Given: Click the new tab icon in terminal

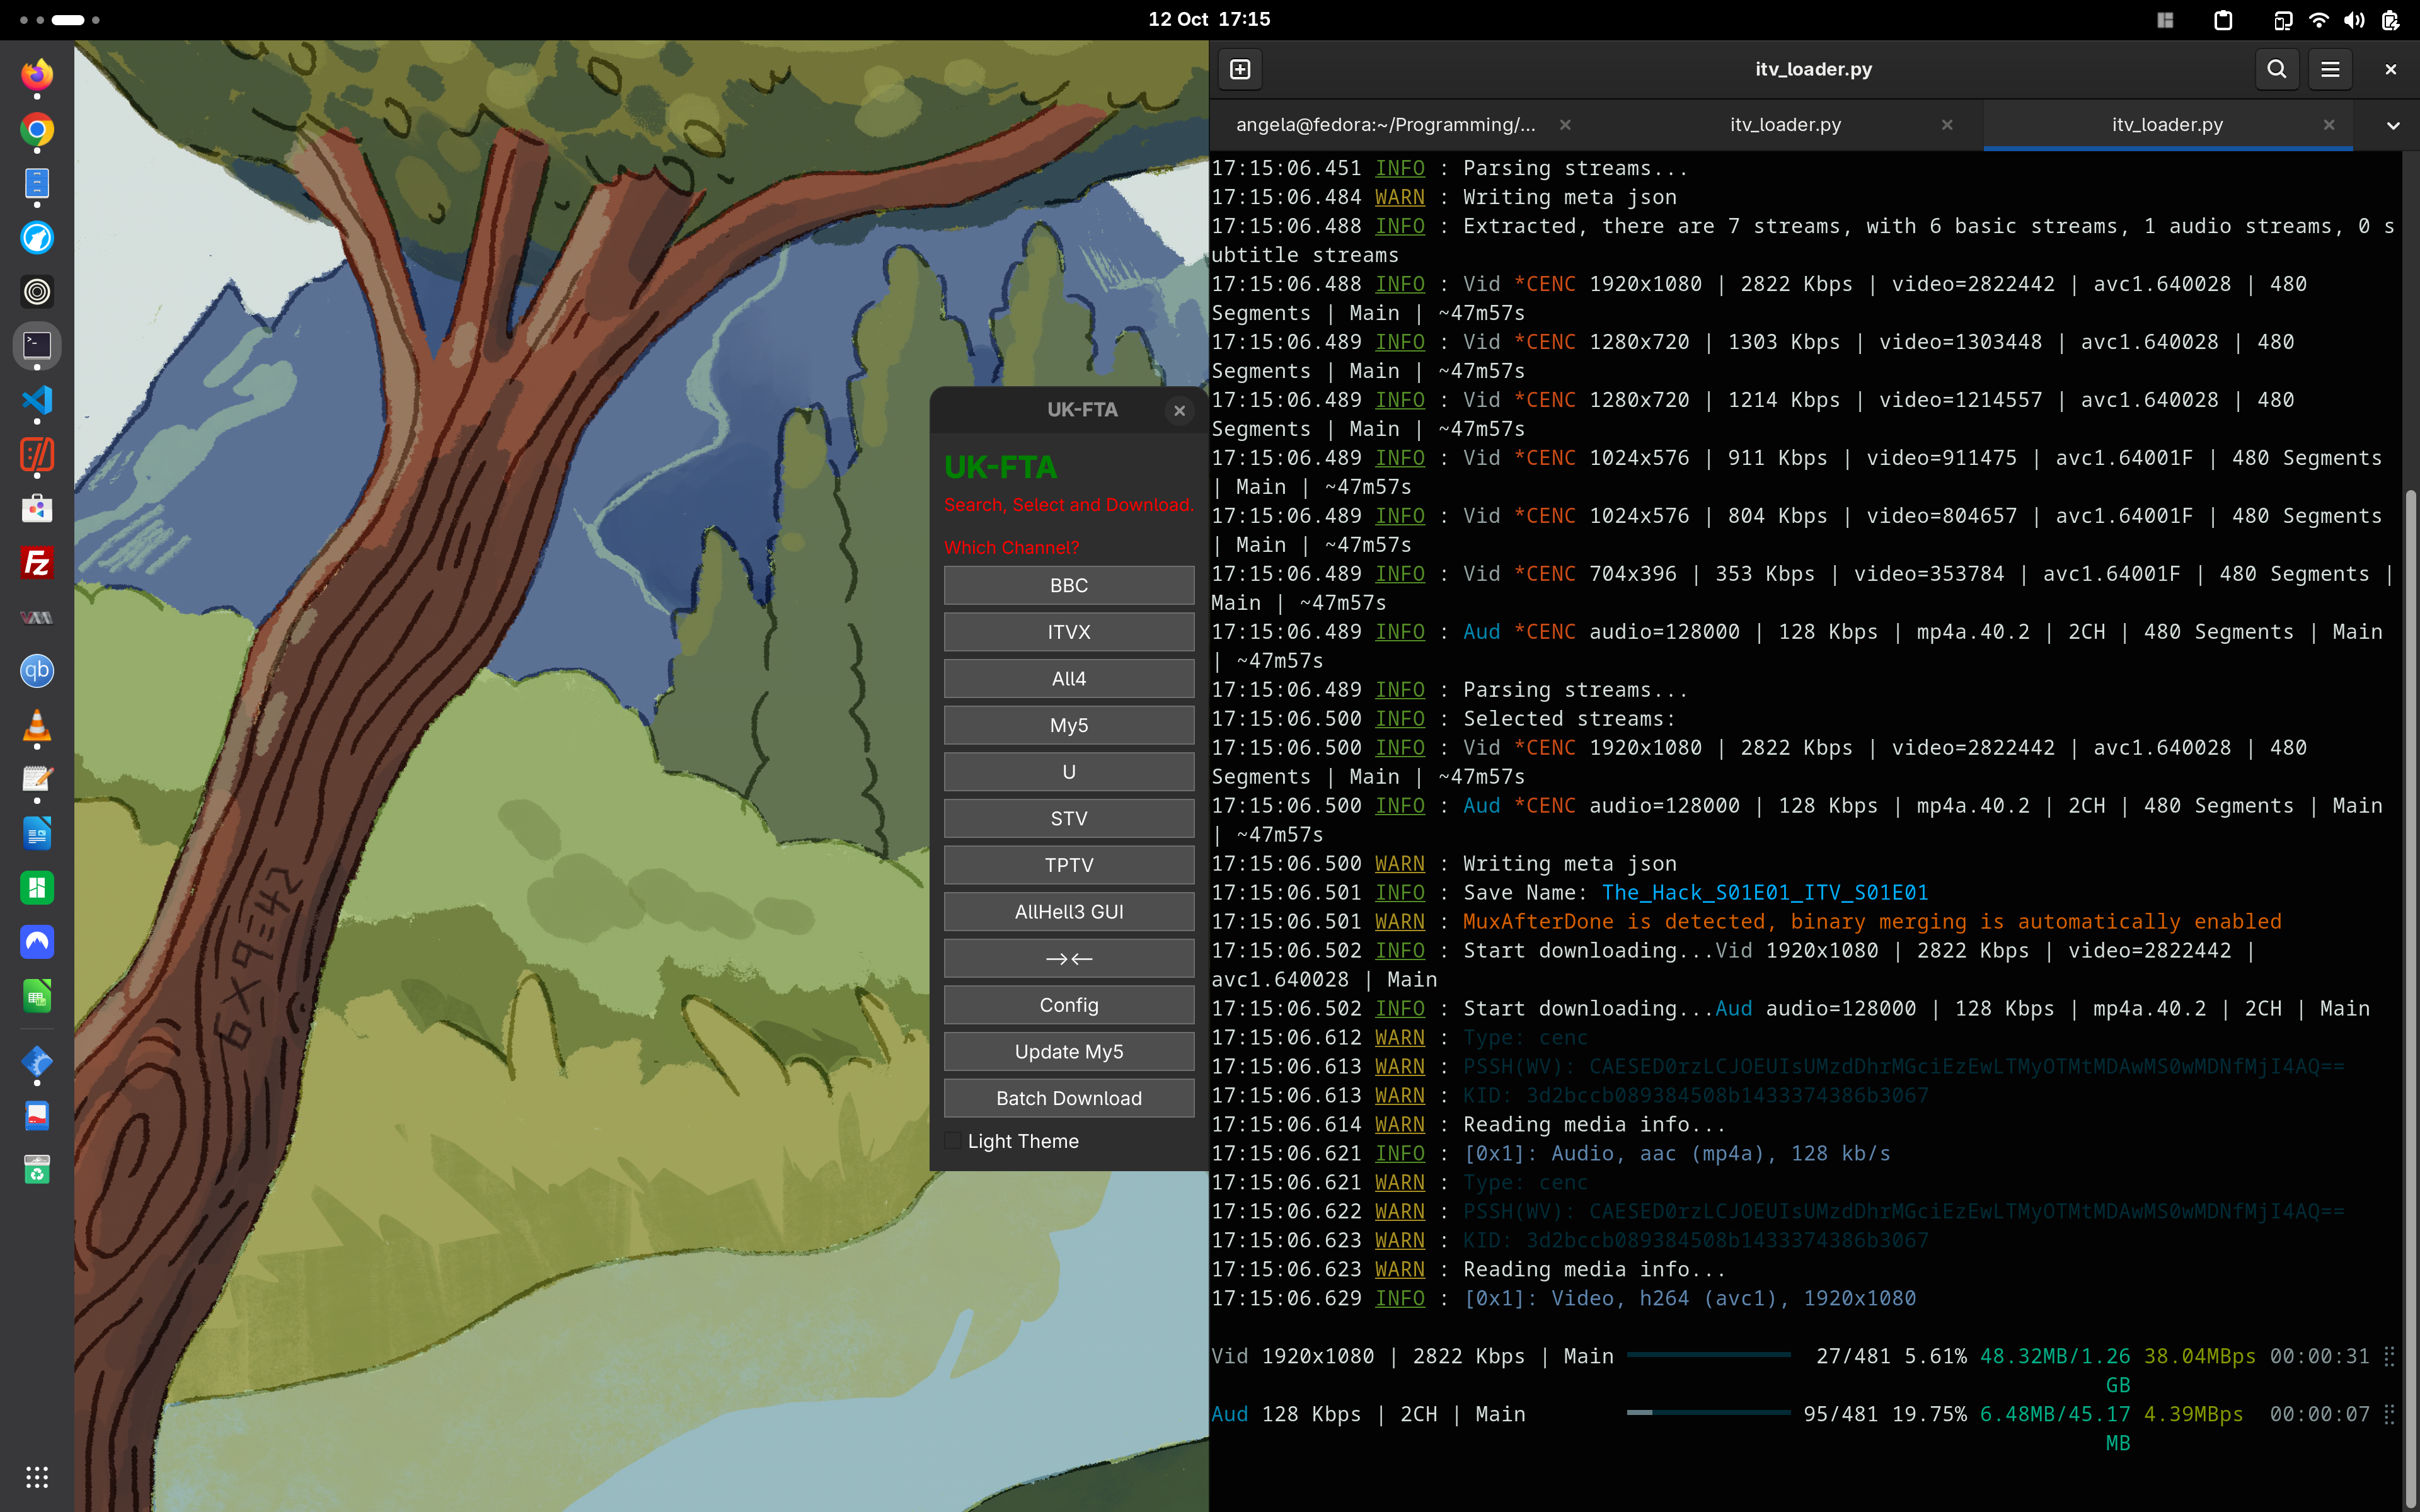Looking at the screenshot, I should click(x=1240, y=69).
